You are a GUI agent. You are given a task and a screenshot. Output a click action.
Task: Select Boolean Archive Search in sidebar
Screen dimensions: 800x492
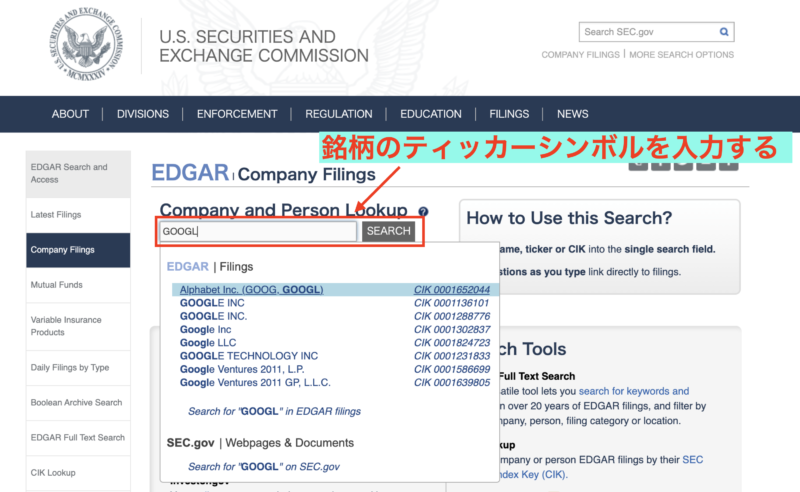click(78, 403)
